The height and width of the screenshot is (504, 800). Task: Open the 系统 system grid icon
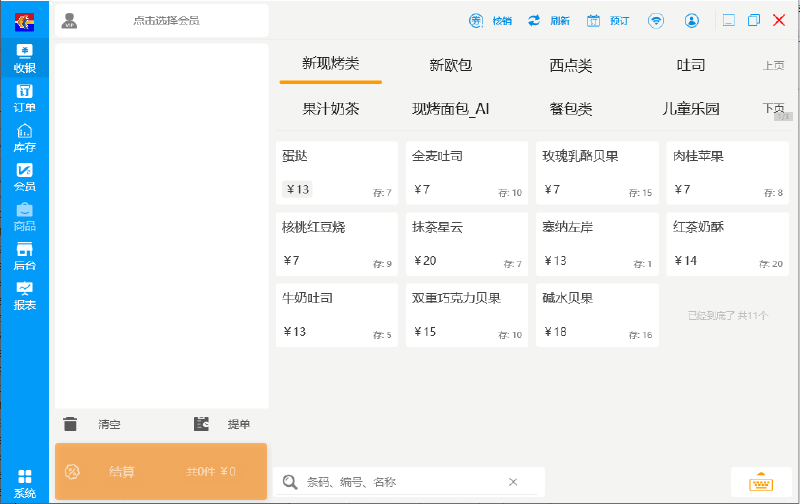pyautogui.click(x=24, y=484)
